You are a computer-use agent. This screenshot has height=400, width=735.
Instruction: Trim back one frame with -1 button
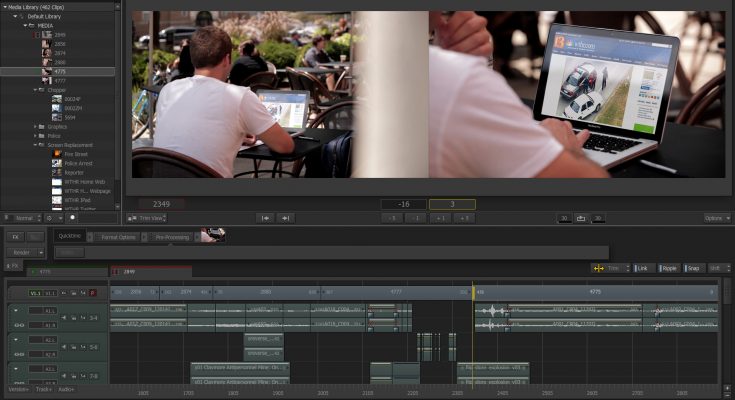416,218
